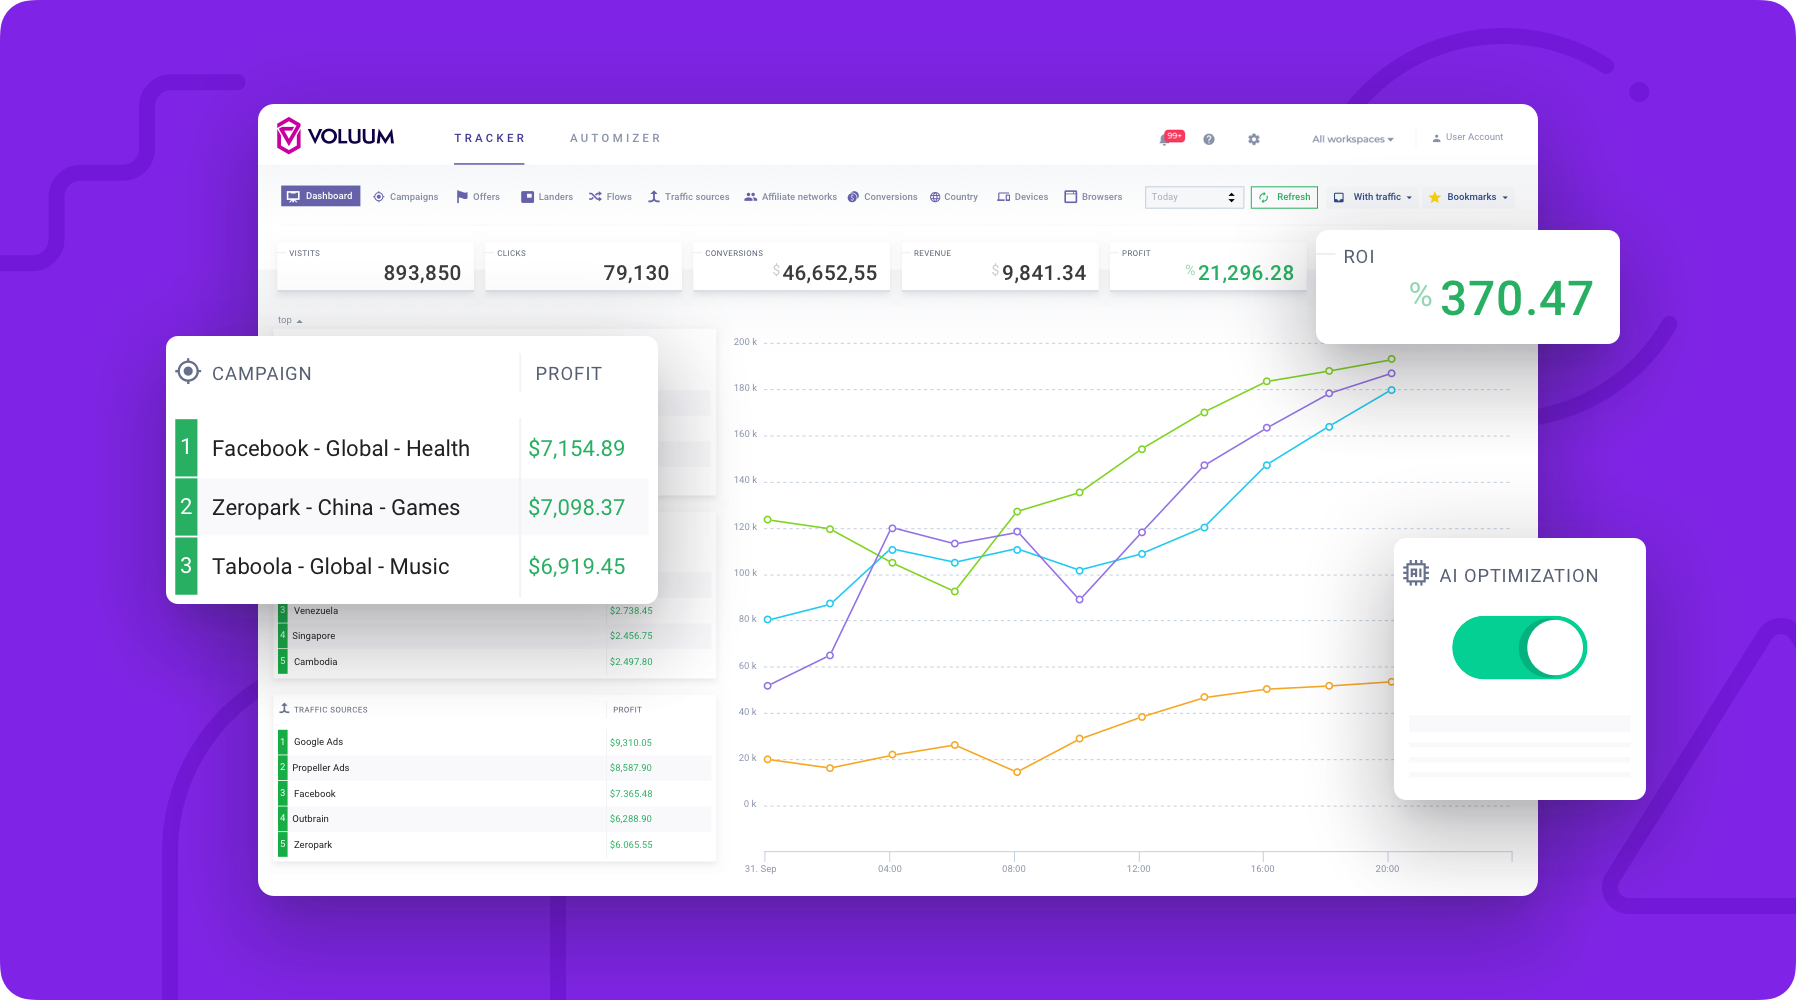Click the Clicks 79,130 stat card
This screenshot has height=1000, width=1796.
(584, 267)
